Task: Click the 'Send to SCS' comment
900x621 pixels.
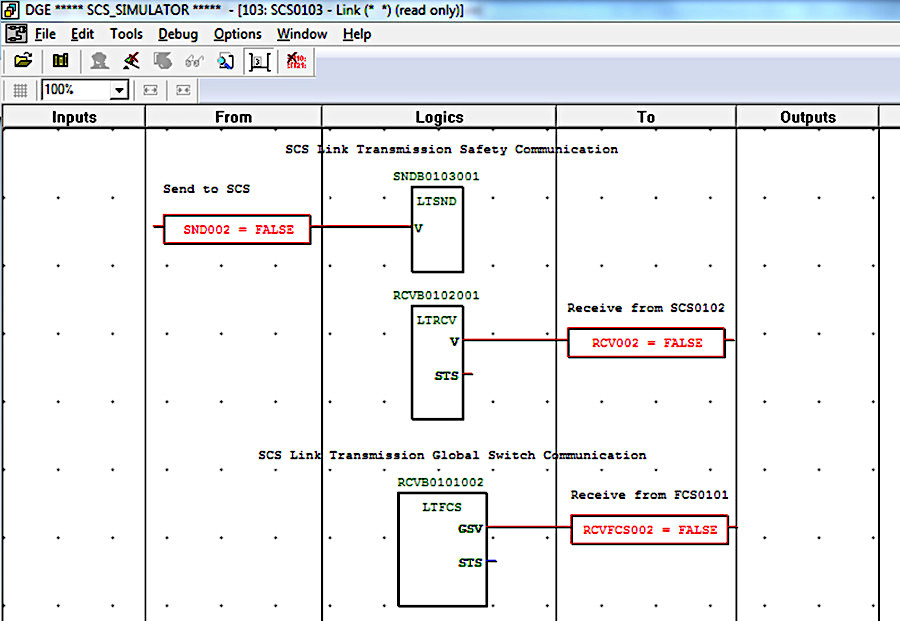Action: coord(206,189)
